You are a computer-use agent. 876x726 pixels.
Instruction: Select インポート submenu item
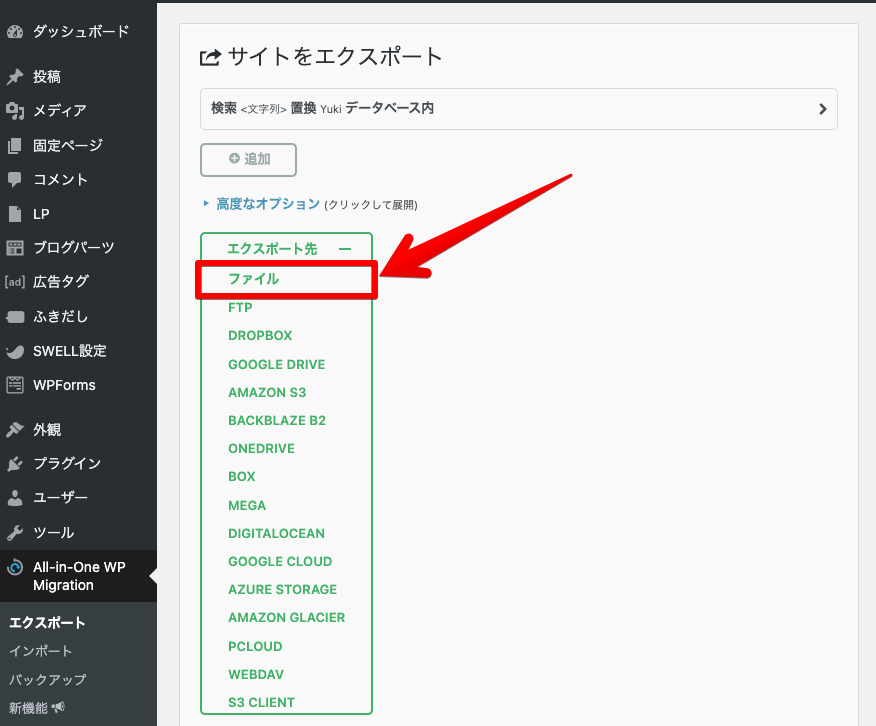click(x=40, y=651)
